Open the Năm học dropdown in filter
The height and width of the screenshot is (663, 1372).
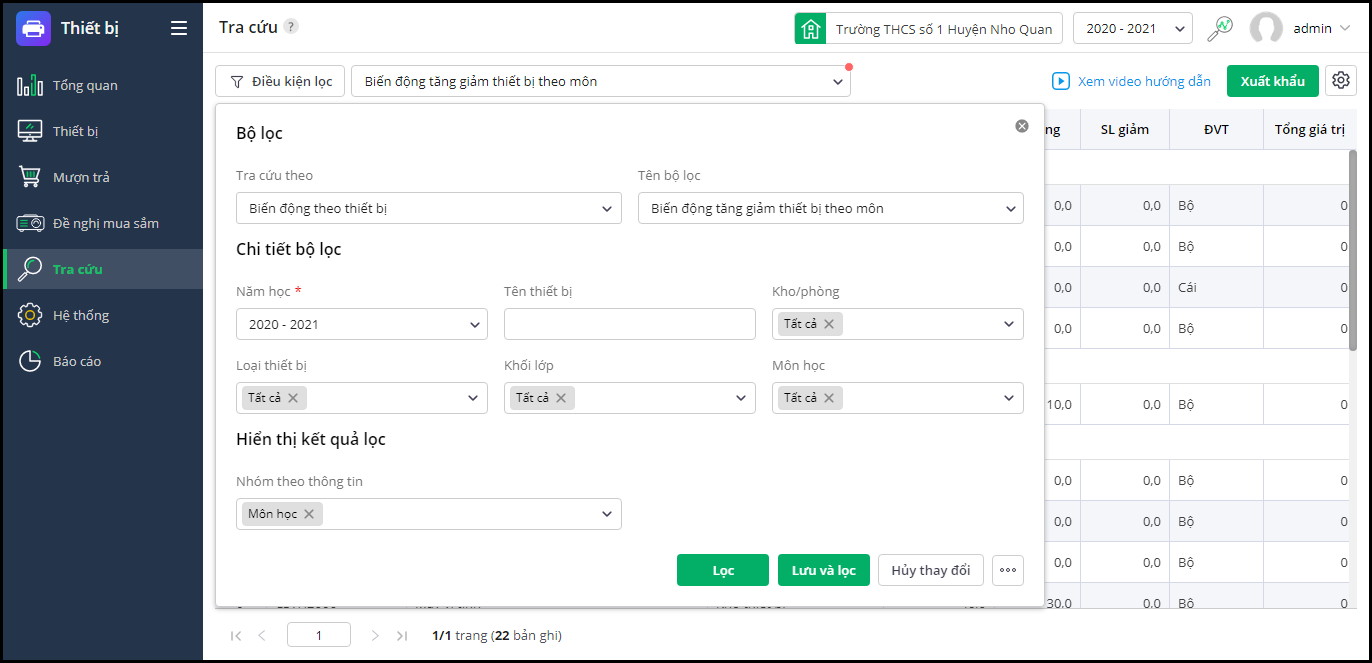361,324
